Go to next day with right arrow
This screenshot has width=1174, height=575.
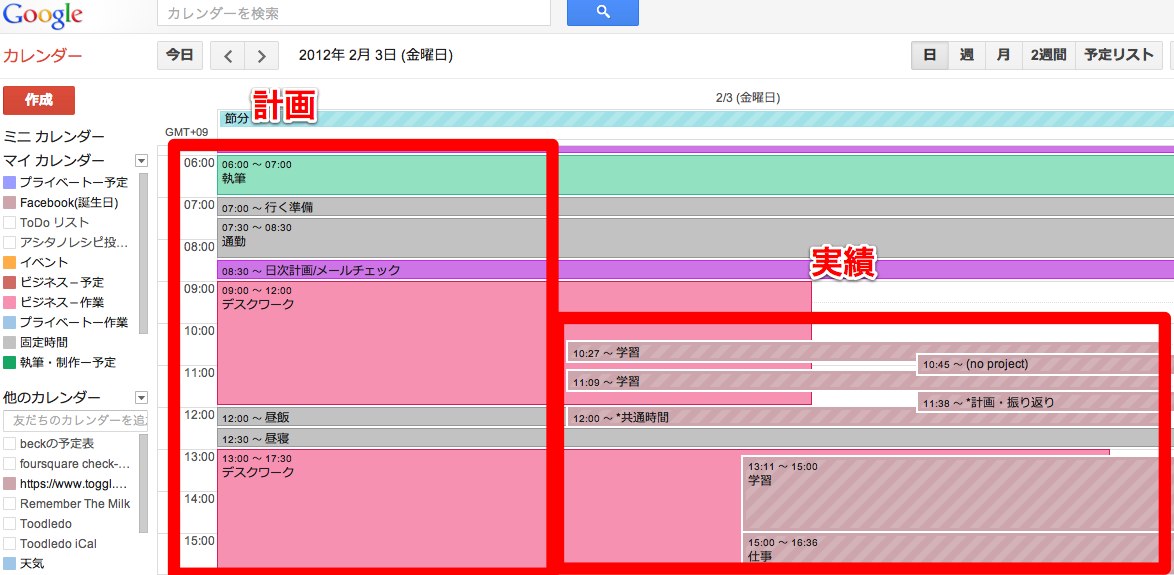pos(262,56)
